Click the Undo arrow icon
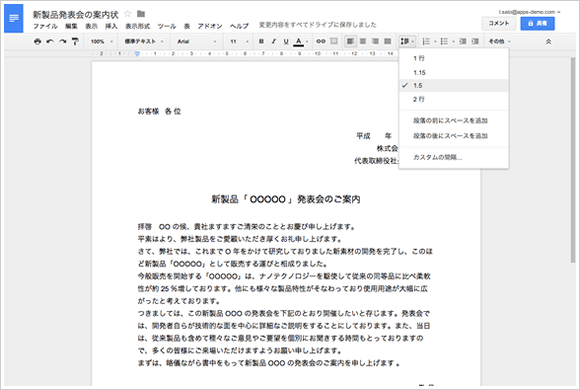The image size is (580, 390). click(x=50, y=41)
